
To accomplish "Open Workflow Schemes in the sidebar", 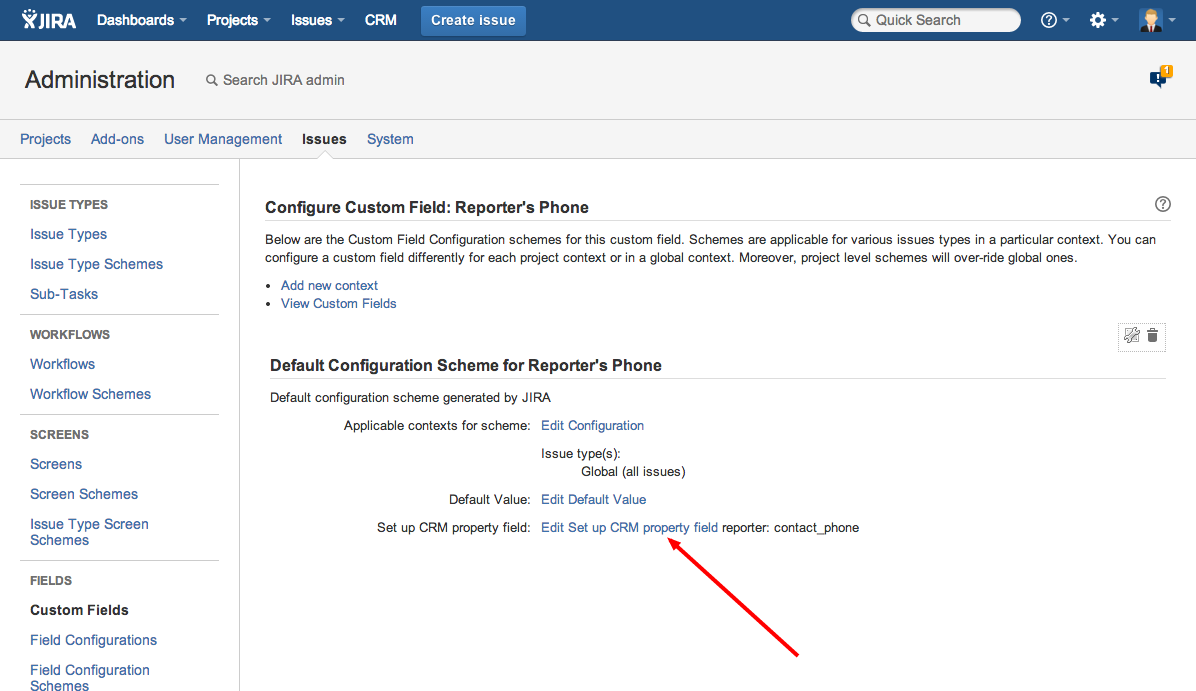I will pyautogui.click(x=90, y=394).
